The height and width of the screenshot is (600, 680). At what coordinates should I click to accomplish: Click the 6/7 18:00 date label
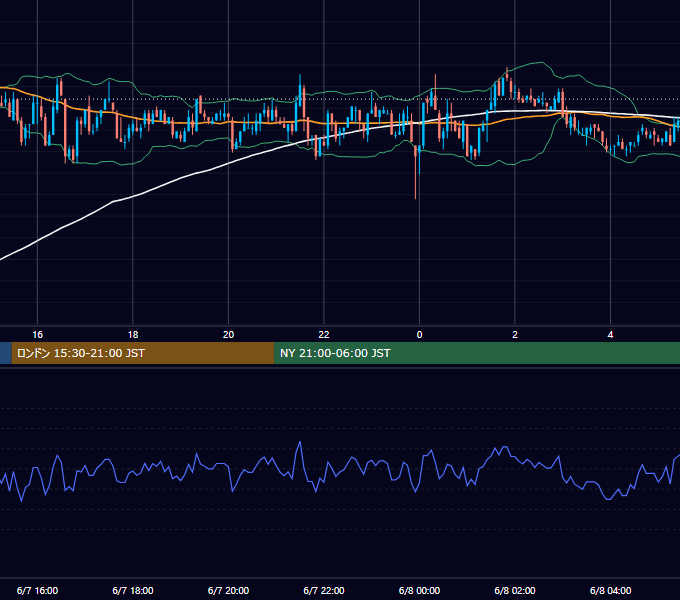(x=133, y=590)
